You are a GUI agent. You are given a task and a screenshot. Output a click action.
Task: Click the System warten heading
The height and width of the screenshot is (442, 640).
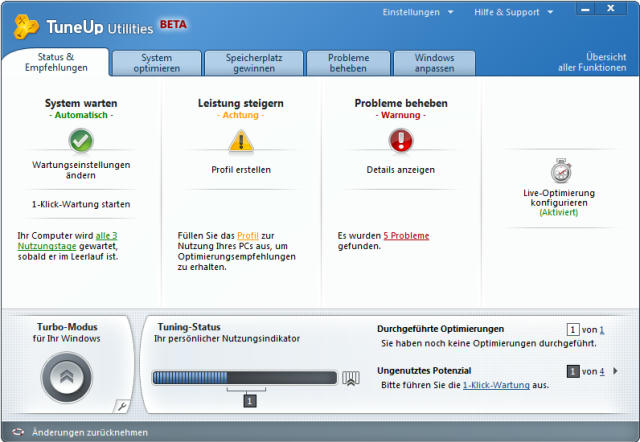[x=81, y=103]
